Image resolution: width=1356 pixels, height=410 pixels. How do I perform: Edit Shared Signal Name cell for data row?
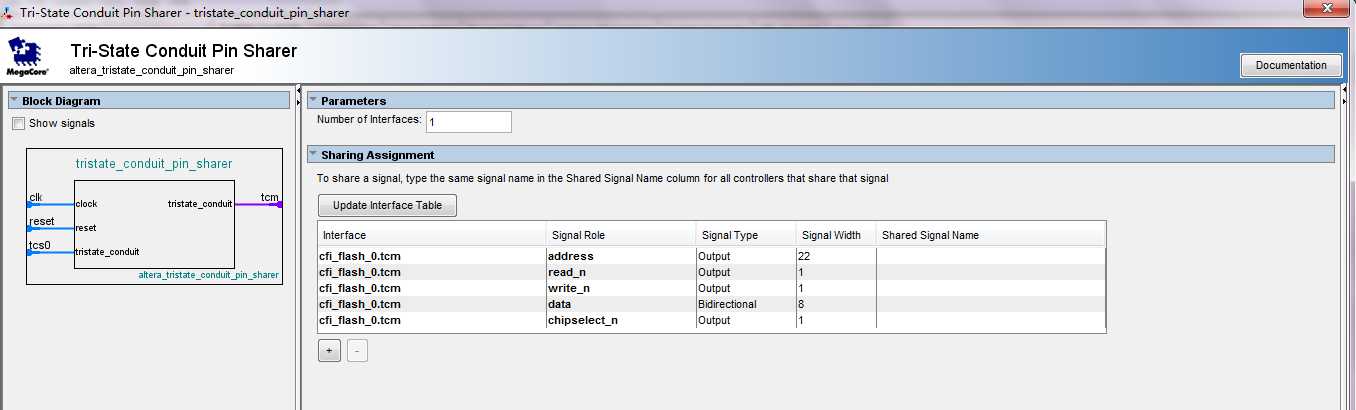(x=991, y=304)
